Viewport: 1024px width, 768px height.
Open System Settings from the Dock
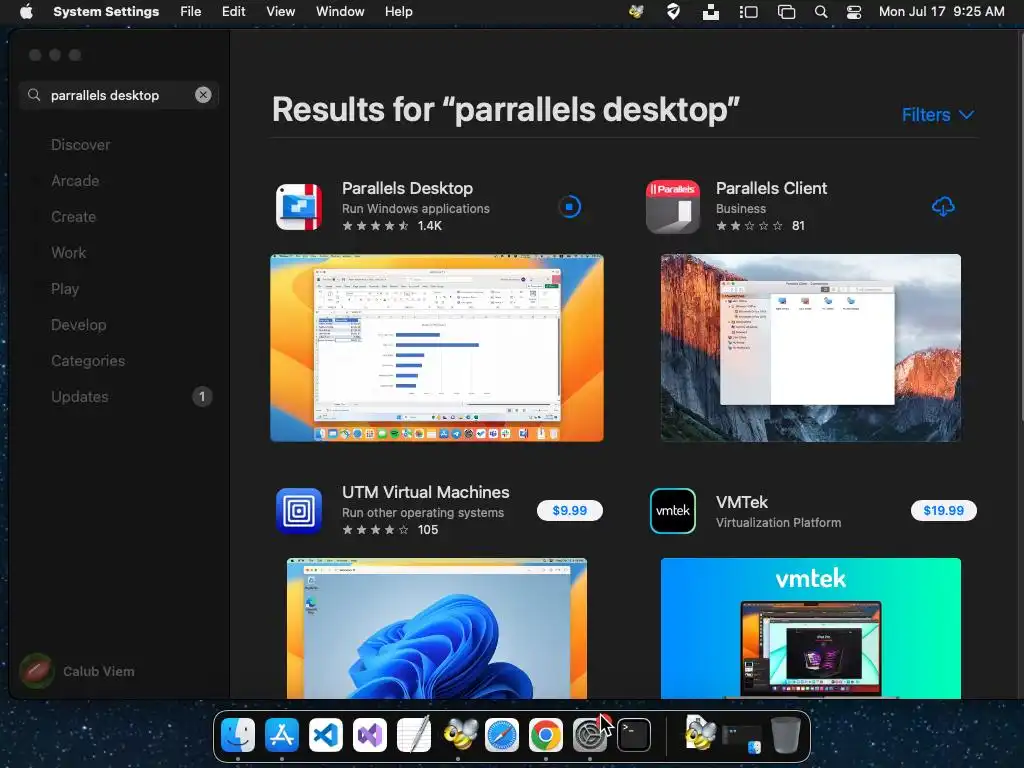point(589,735)
